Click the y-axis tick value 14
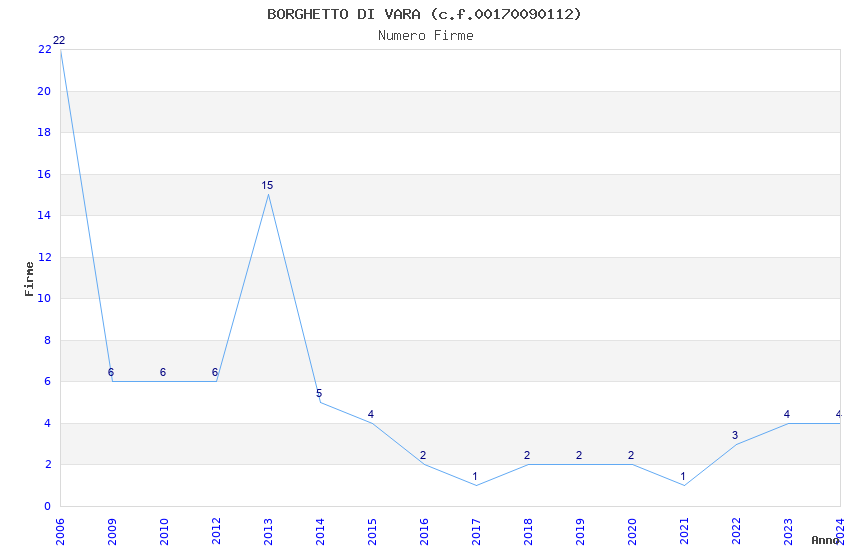 44,216
